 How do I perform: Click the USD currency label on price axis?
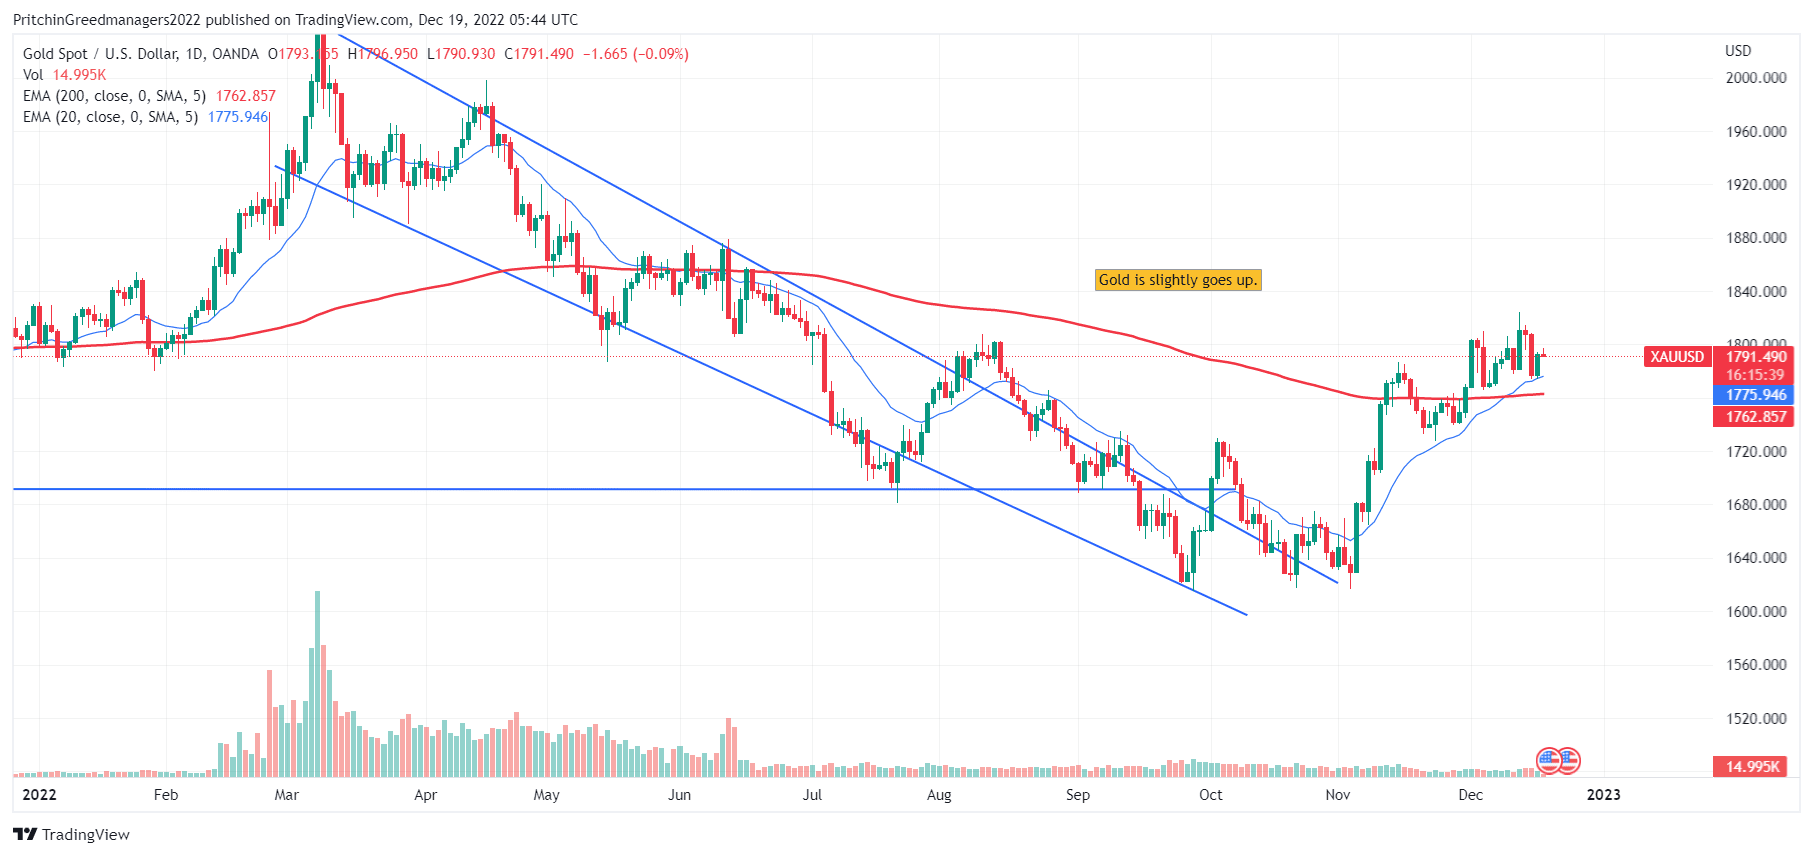pos(1738,51)
